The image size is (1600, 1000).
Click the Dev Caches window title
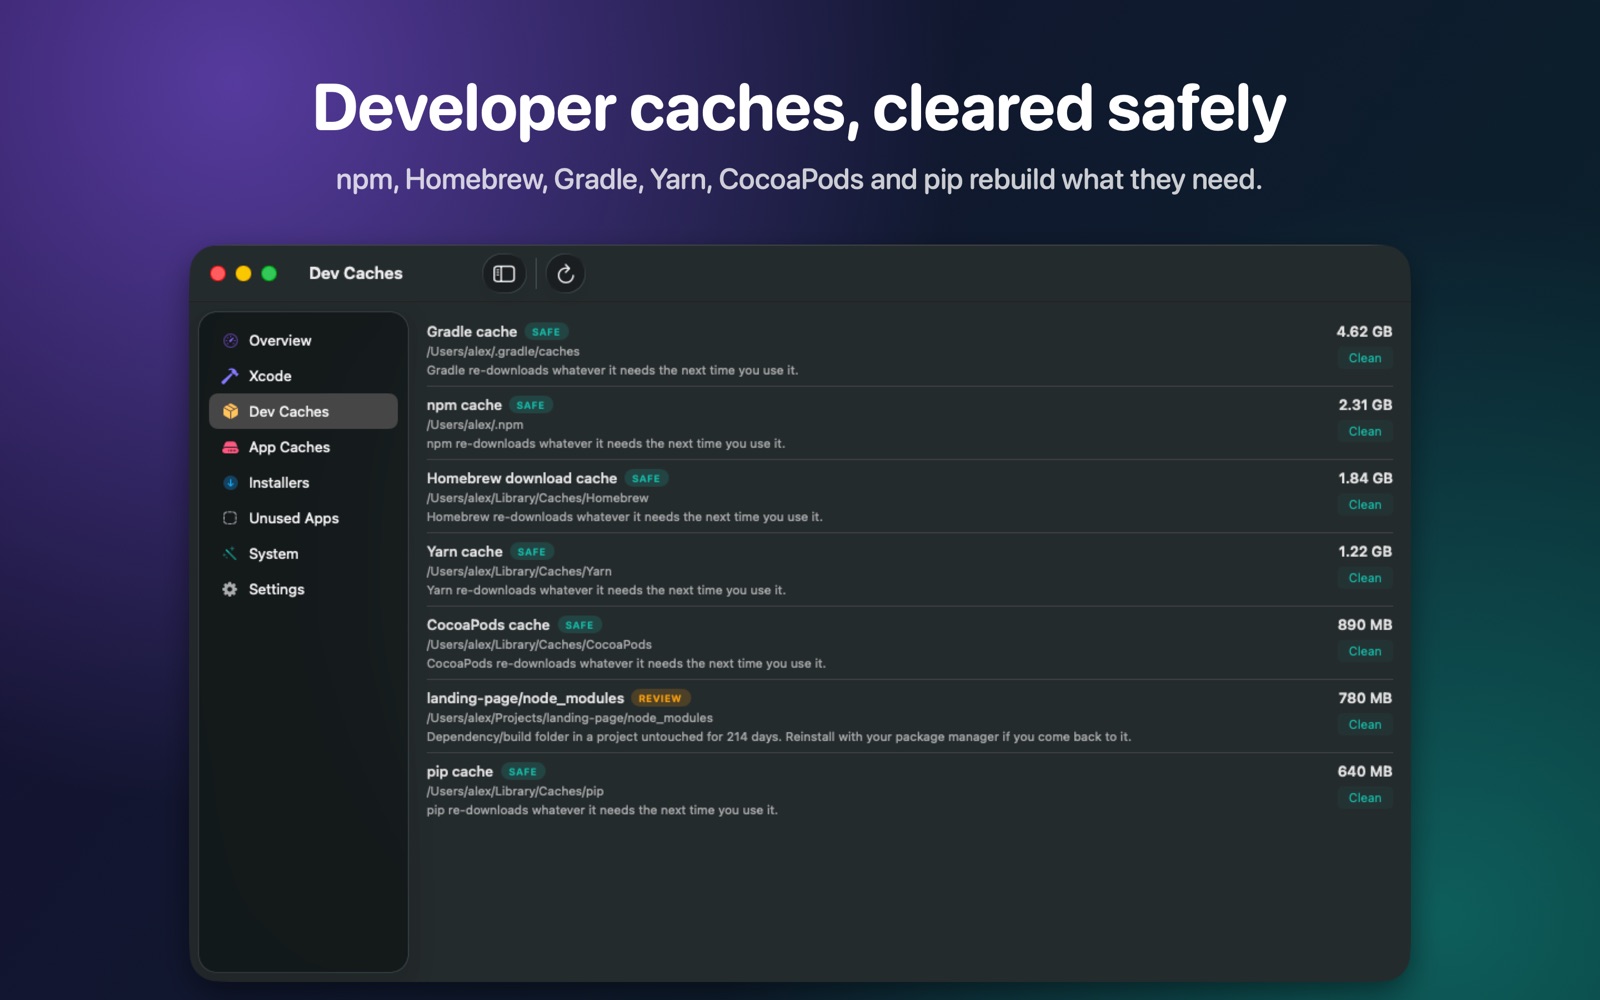tap(356, 274)
